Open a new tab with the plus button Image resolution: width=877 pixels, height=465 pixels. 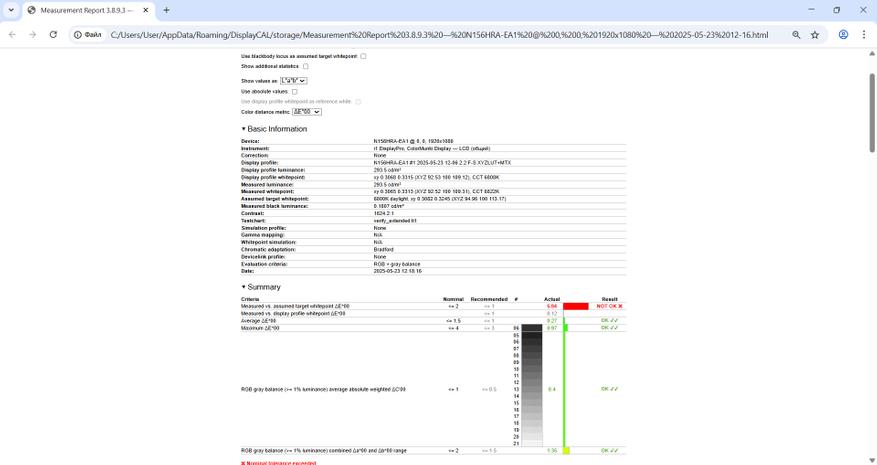pos(166,10)
